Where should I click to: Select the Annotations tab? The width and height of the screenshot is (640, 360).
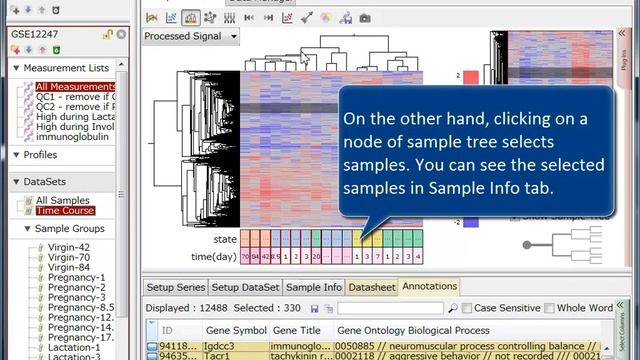[429, 286]
